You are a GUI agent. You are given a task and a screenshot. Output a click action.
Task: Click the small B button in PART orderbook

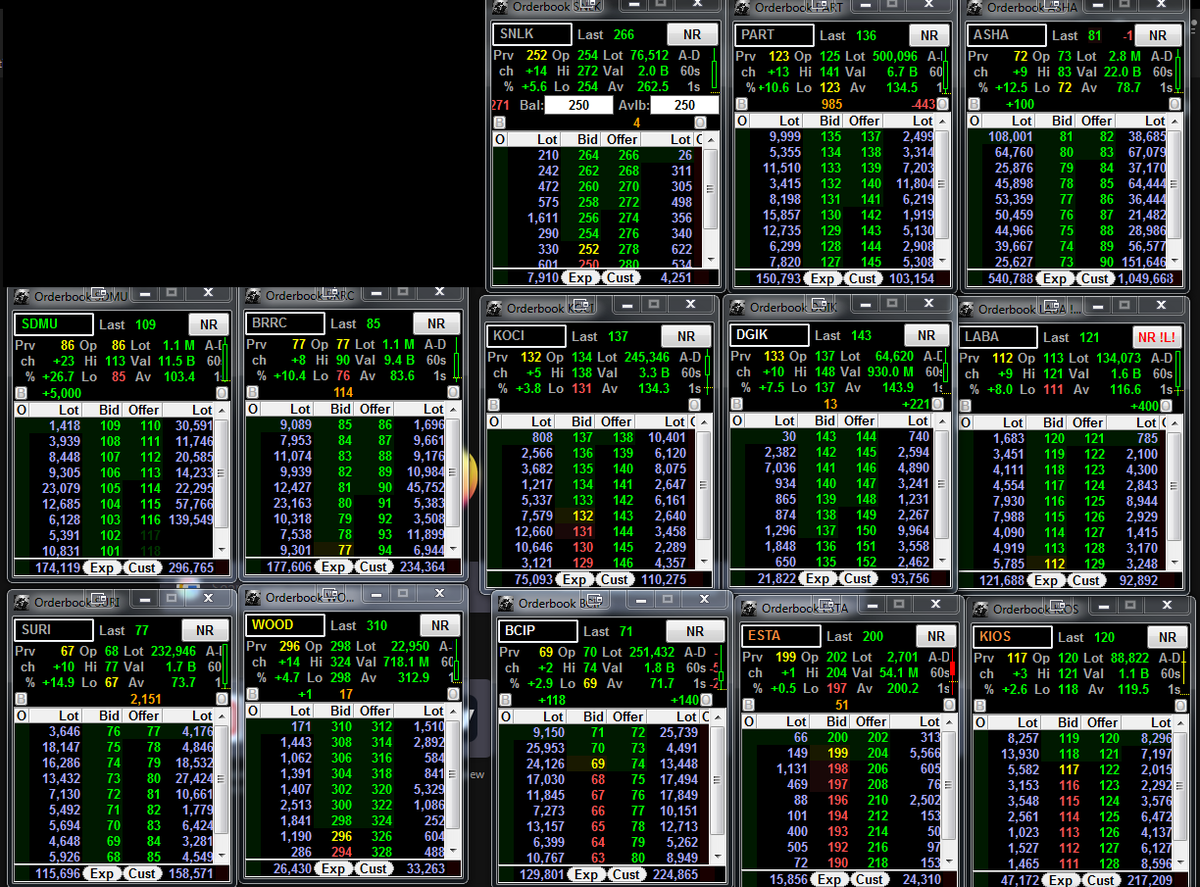click(741, 104)
